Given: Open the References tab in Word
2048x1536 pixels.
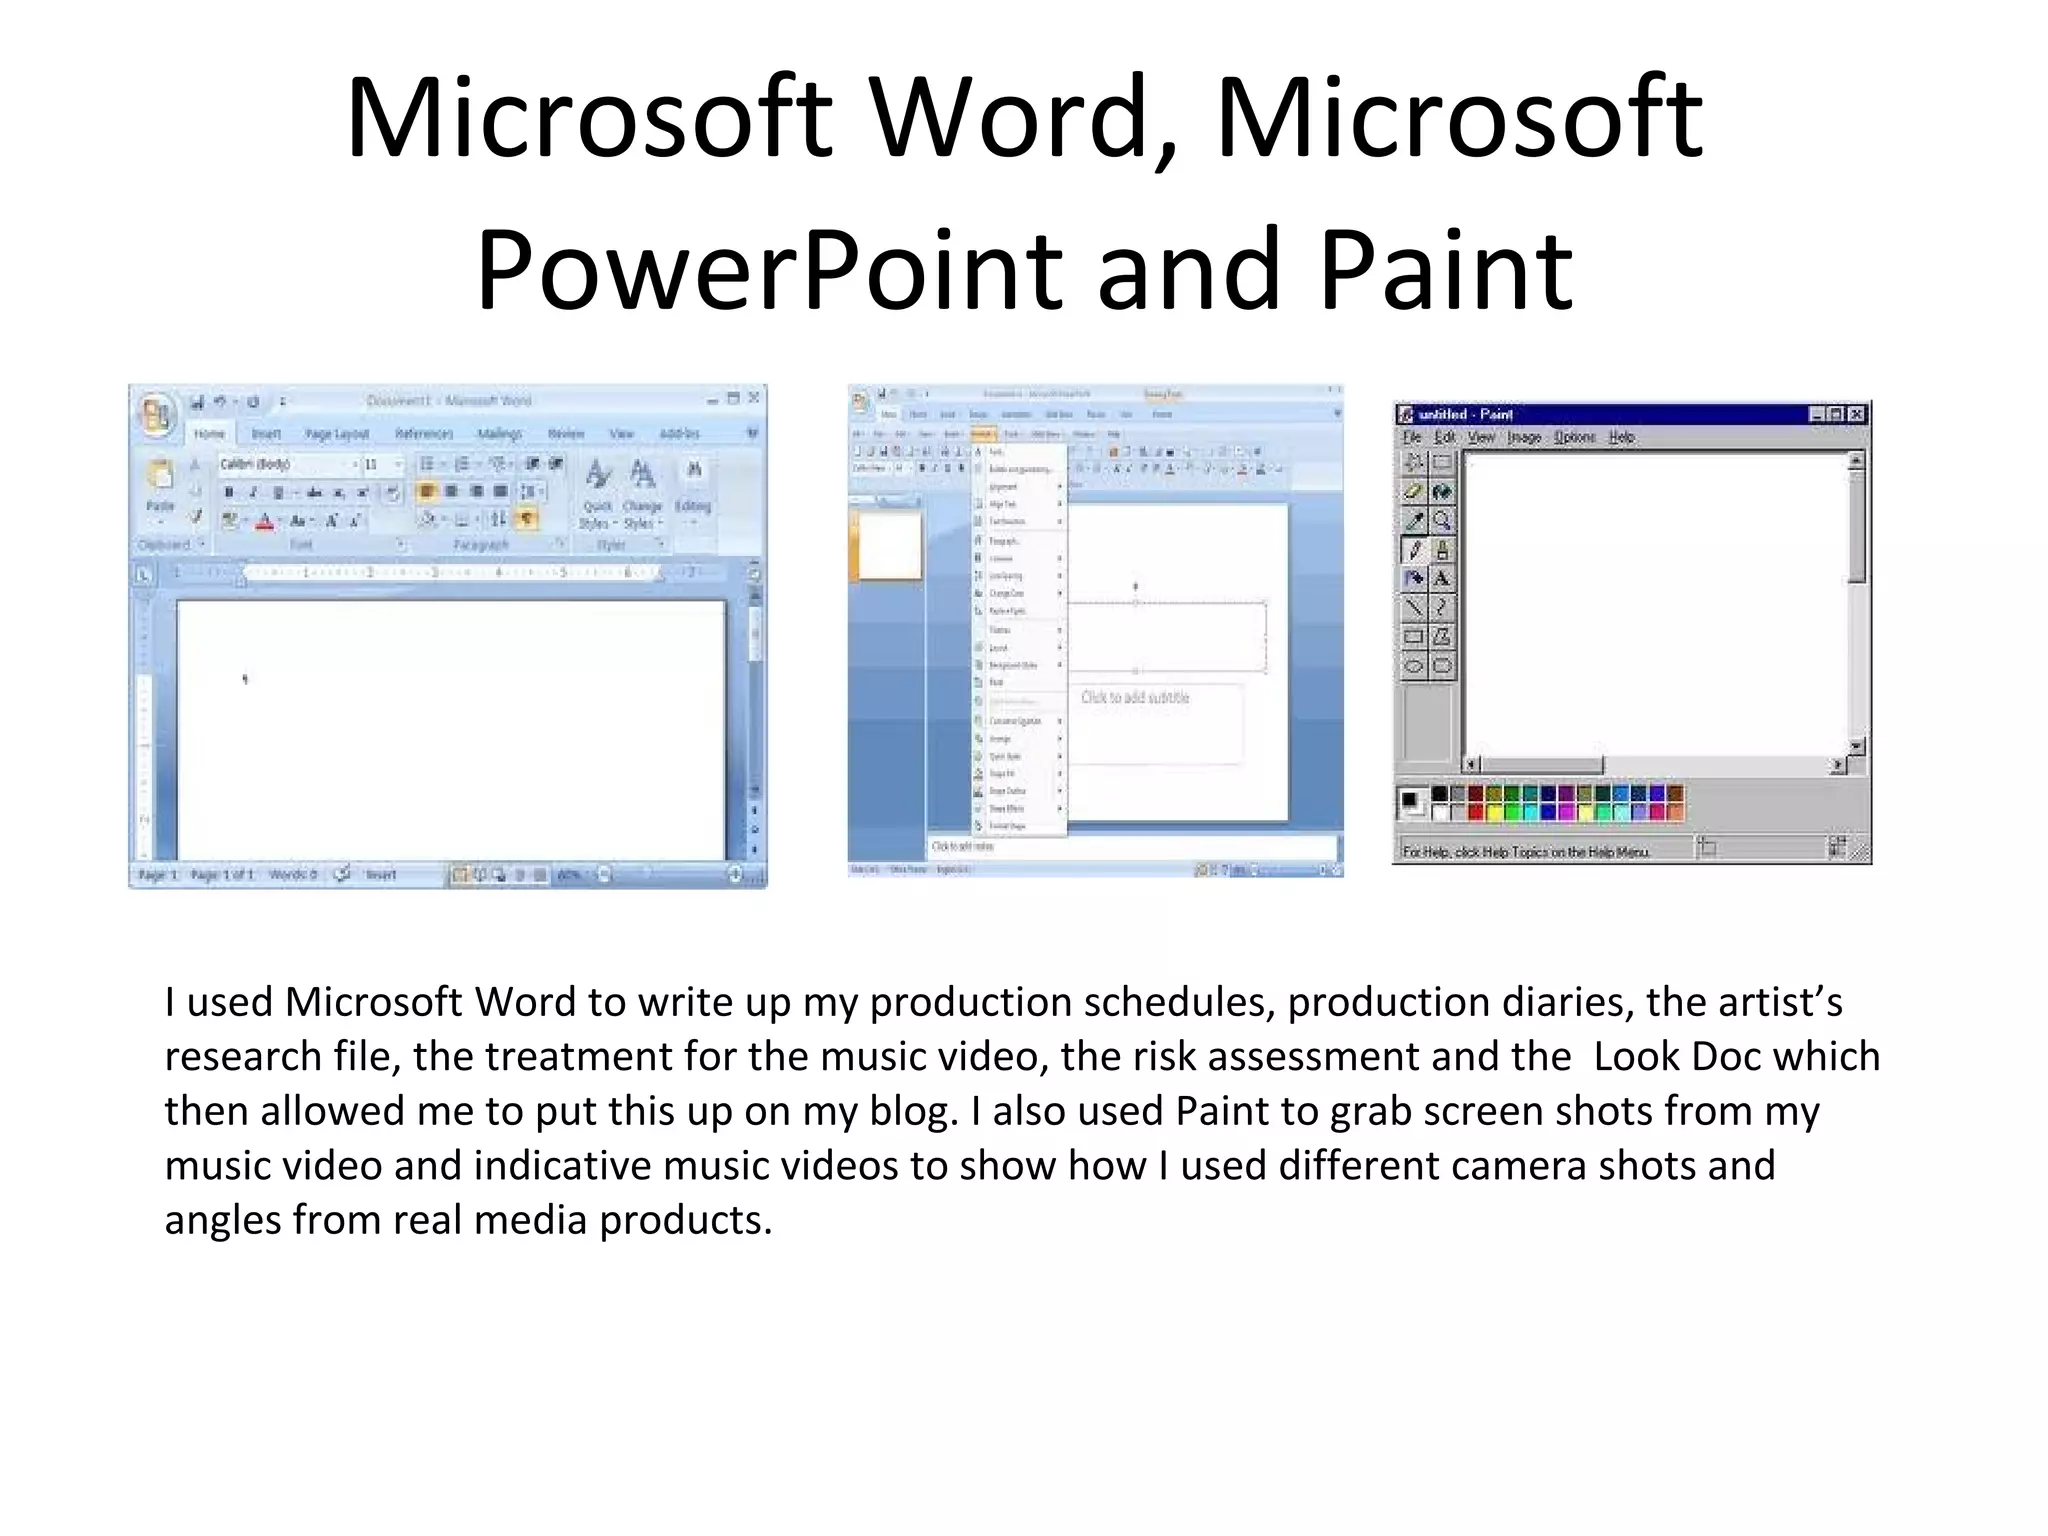Looking at the screenshot, I should (424, 434).
